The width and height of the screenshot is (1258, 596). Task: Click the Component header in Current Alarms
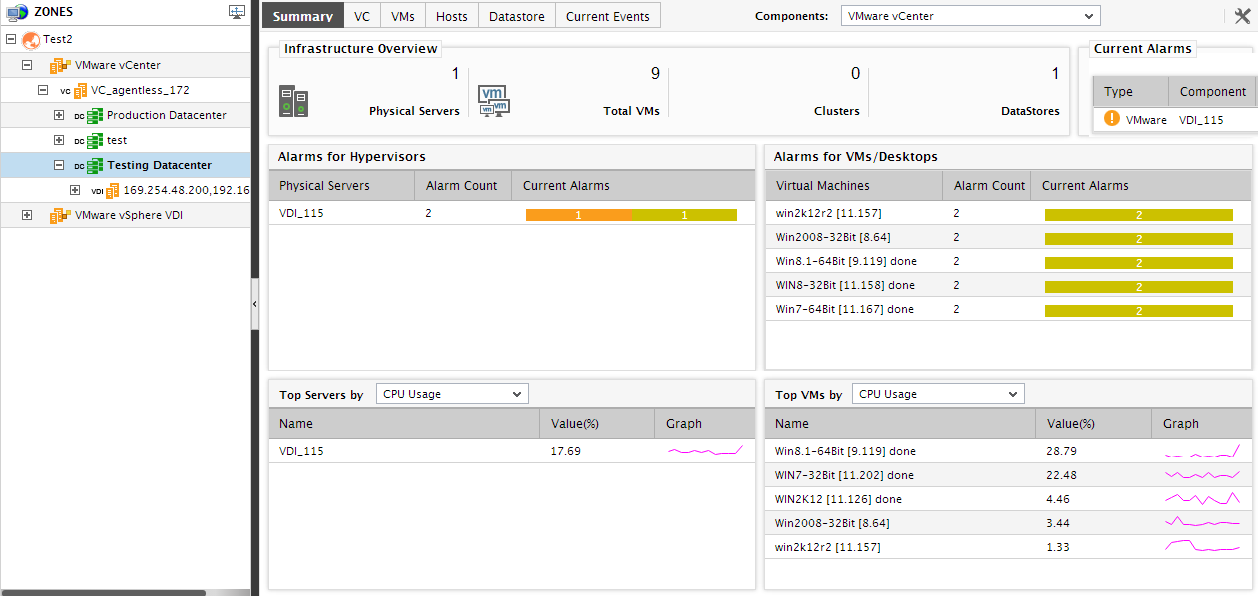(x=1212, y=91)
